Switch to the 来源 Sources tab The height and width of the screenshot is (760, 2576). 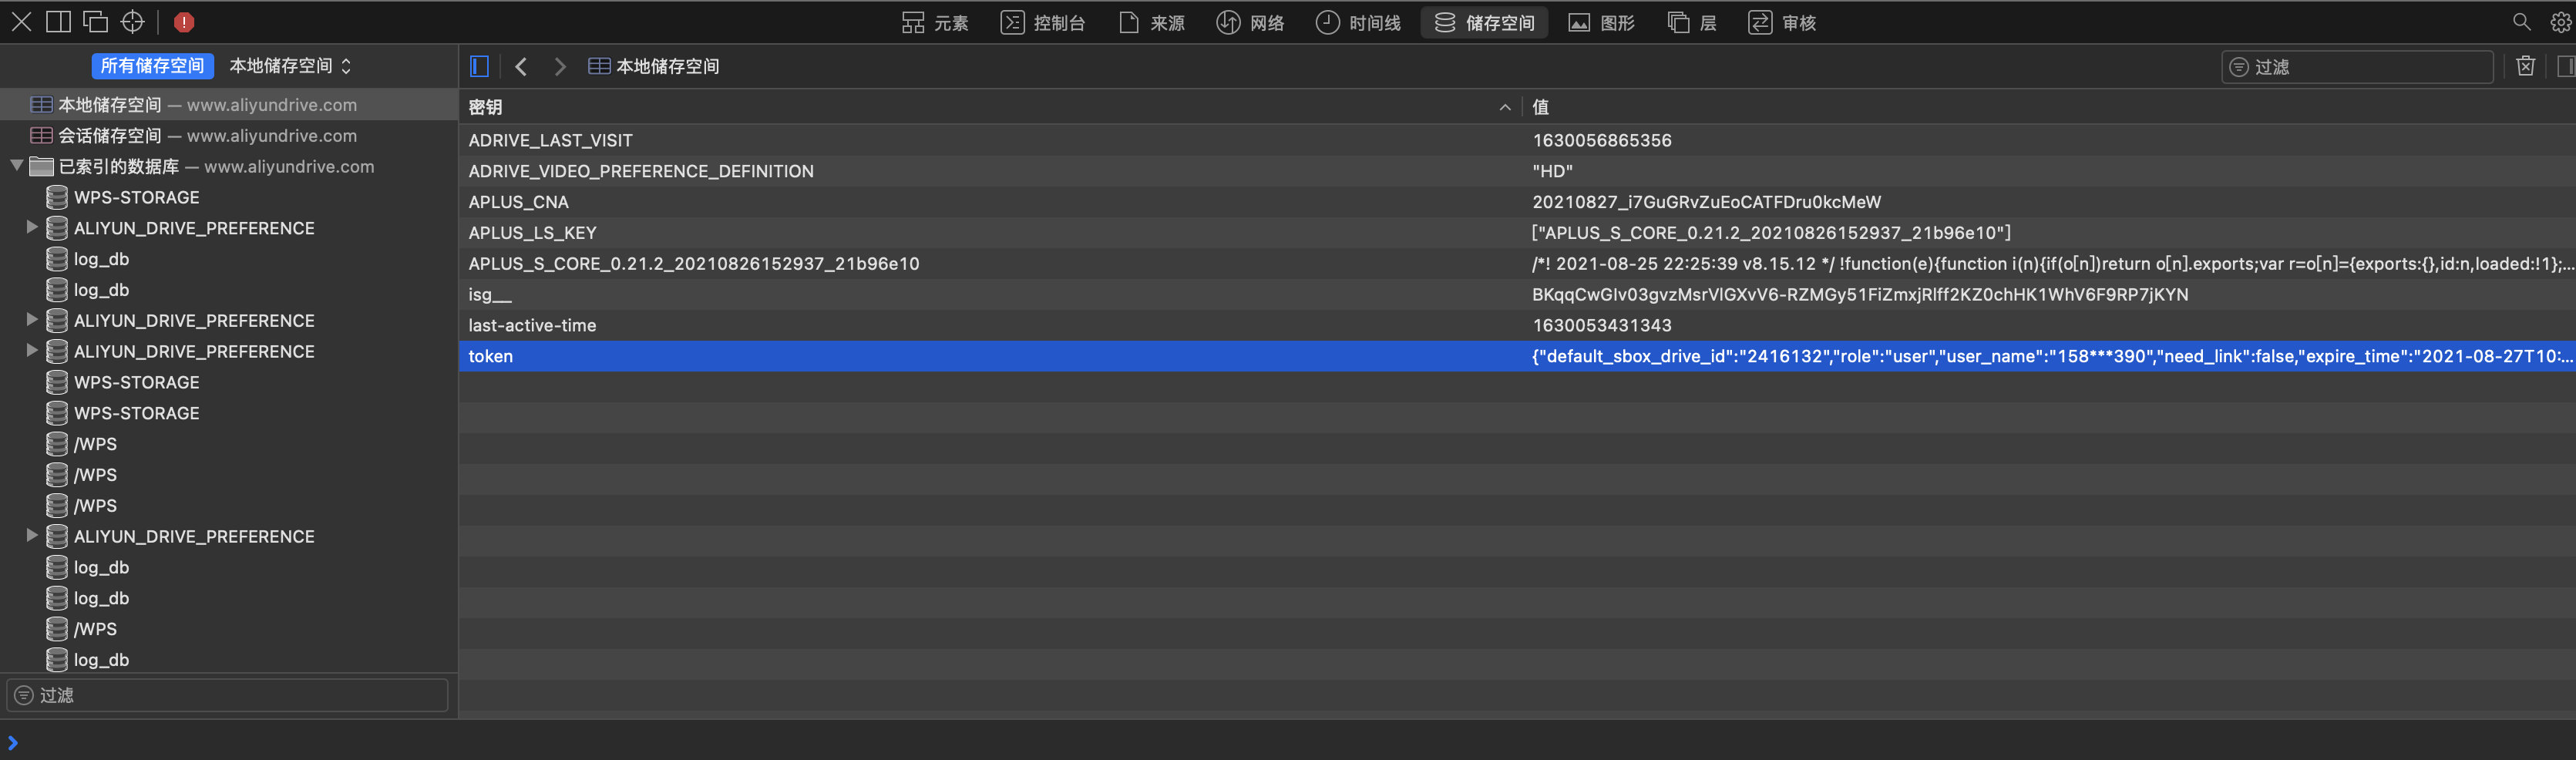click(1152, 23)
